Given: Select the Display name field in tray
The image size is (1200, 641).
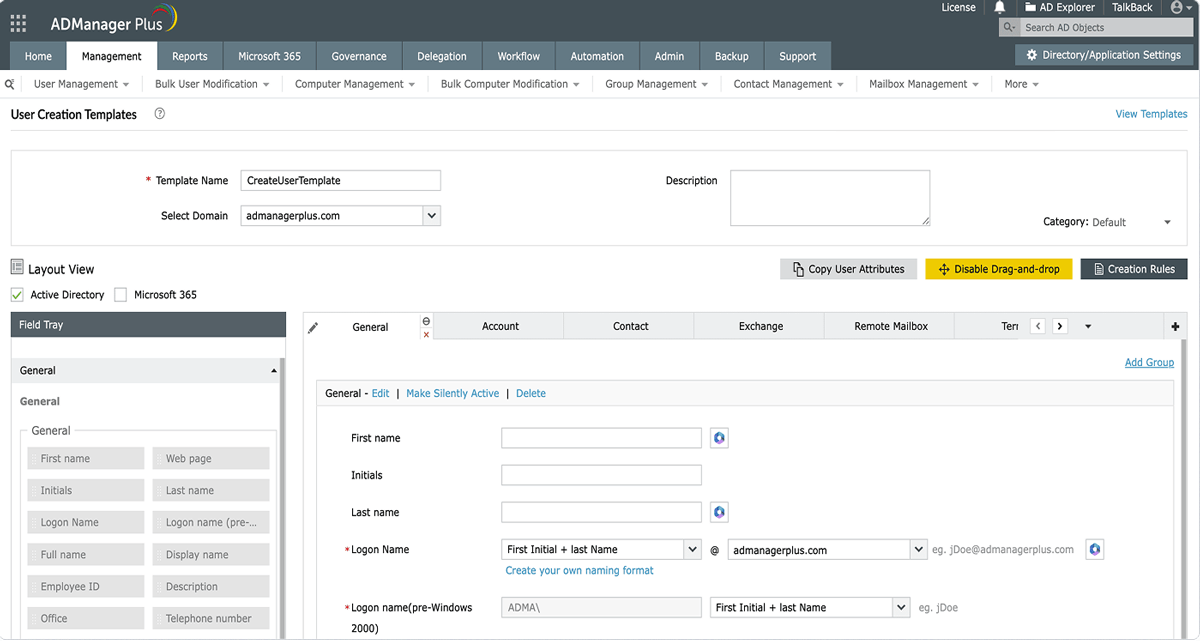Looking at the screenshot, I should [x=210, y=555].
